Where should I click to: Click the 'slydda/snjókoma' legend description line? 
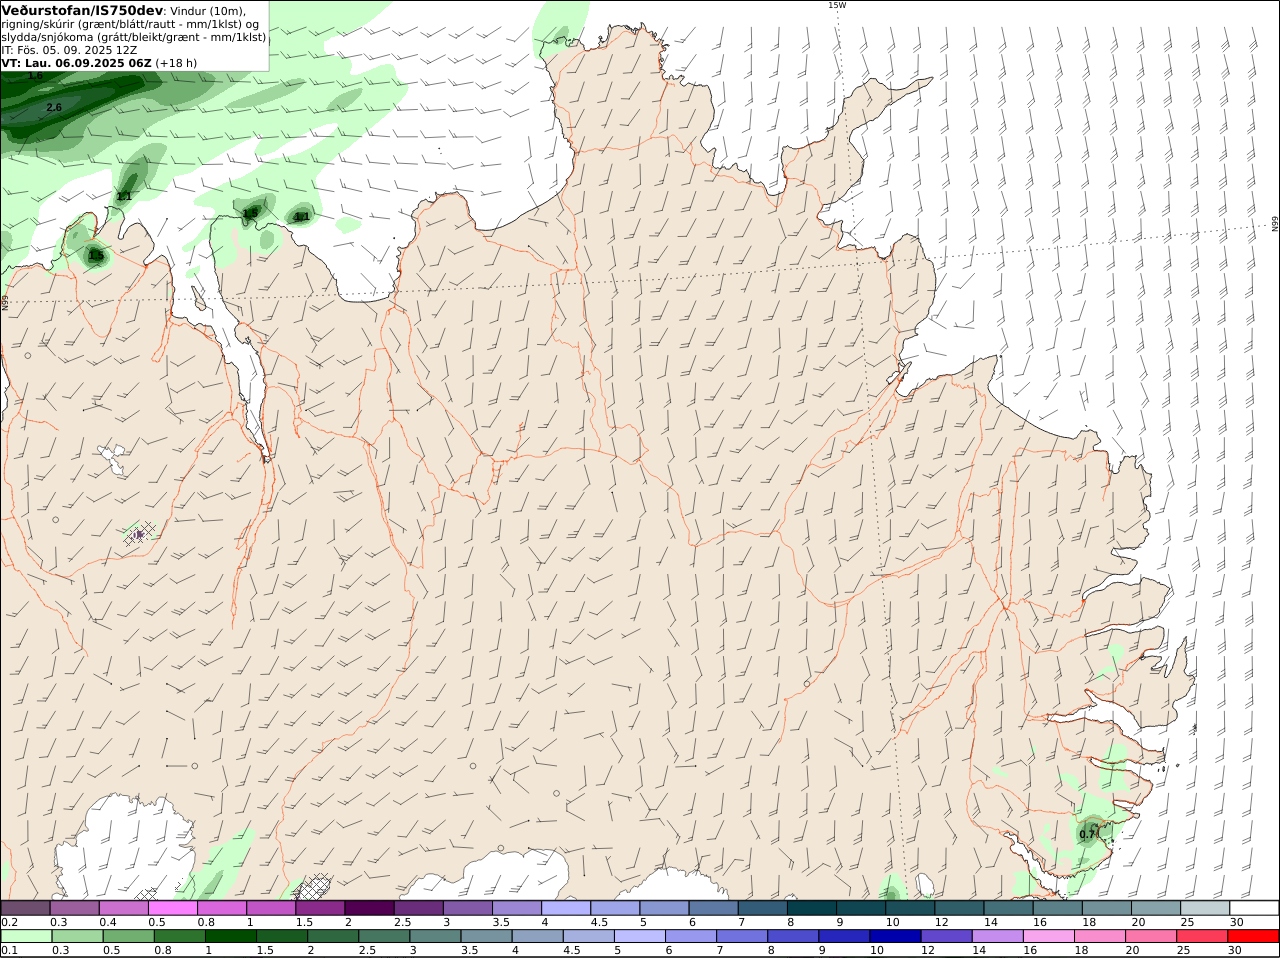[x=134, y=37]
